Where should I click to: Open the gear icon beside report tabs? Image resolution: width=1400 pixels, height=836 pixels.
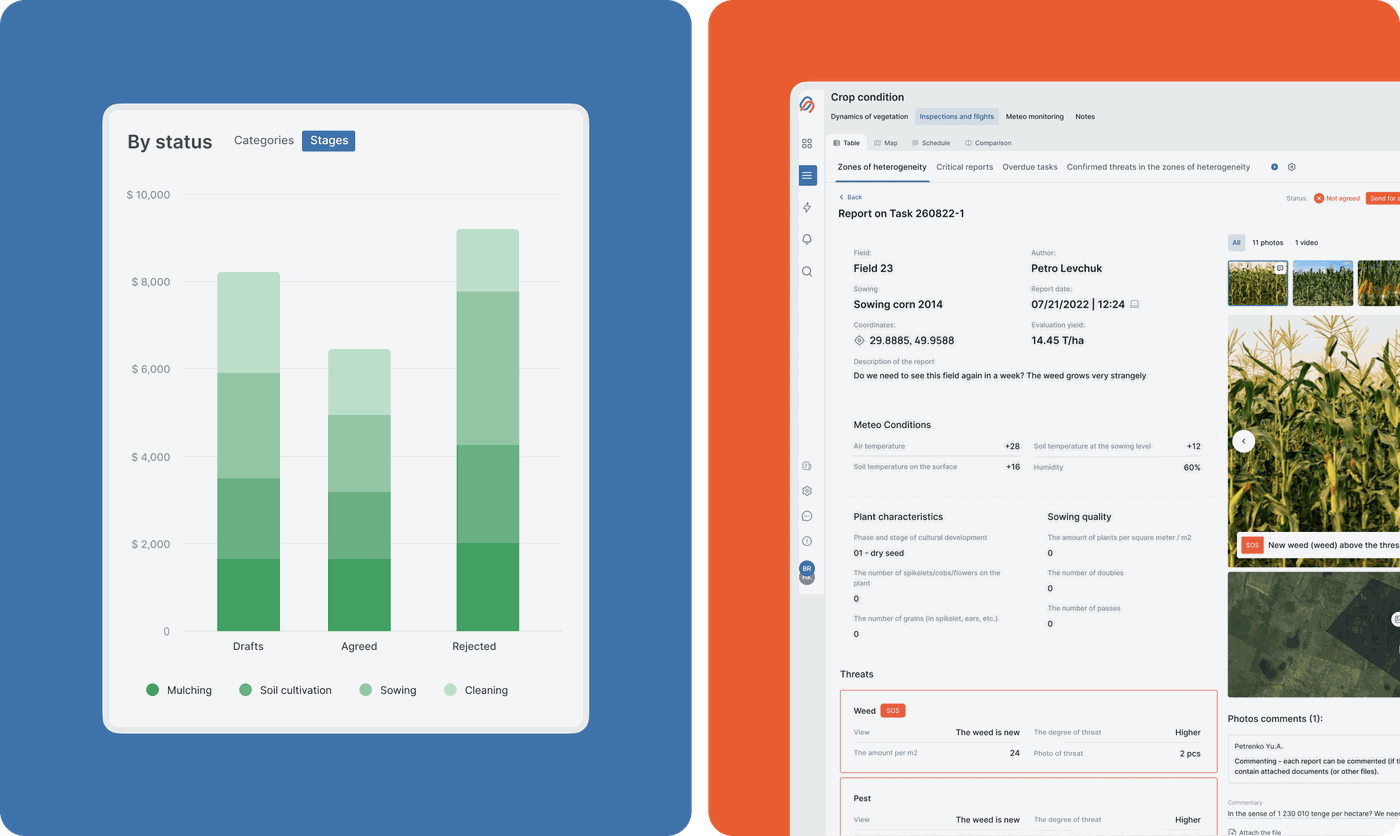pos(1292,167)
